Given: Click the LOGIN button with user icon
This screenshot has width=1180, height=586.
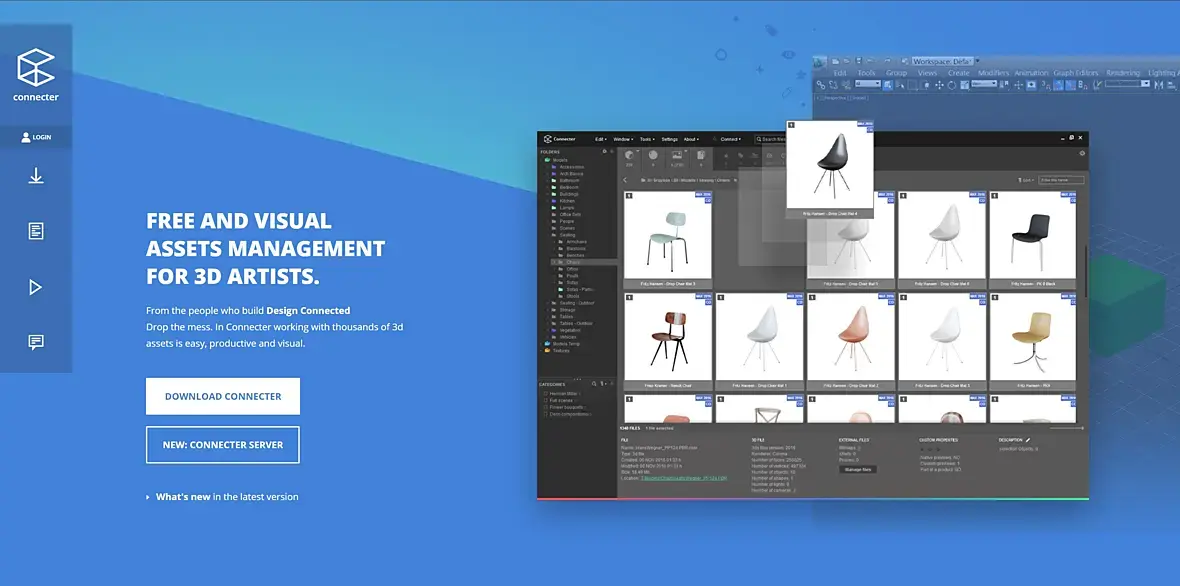Looking at the screenshot, I should tap(36, 138).
